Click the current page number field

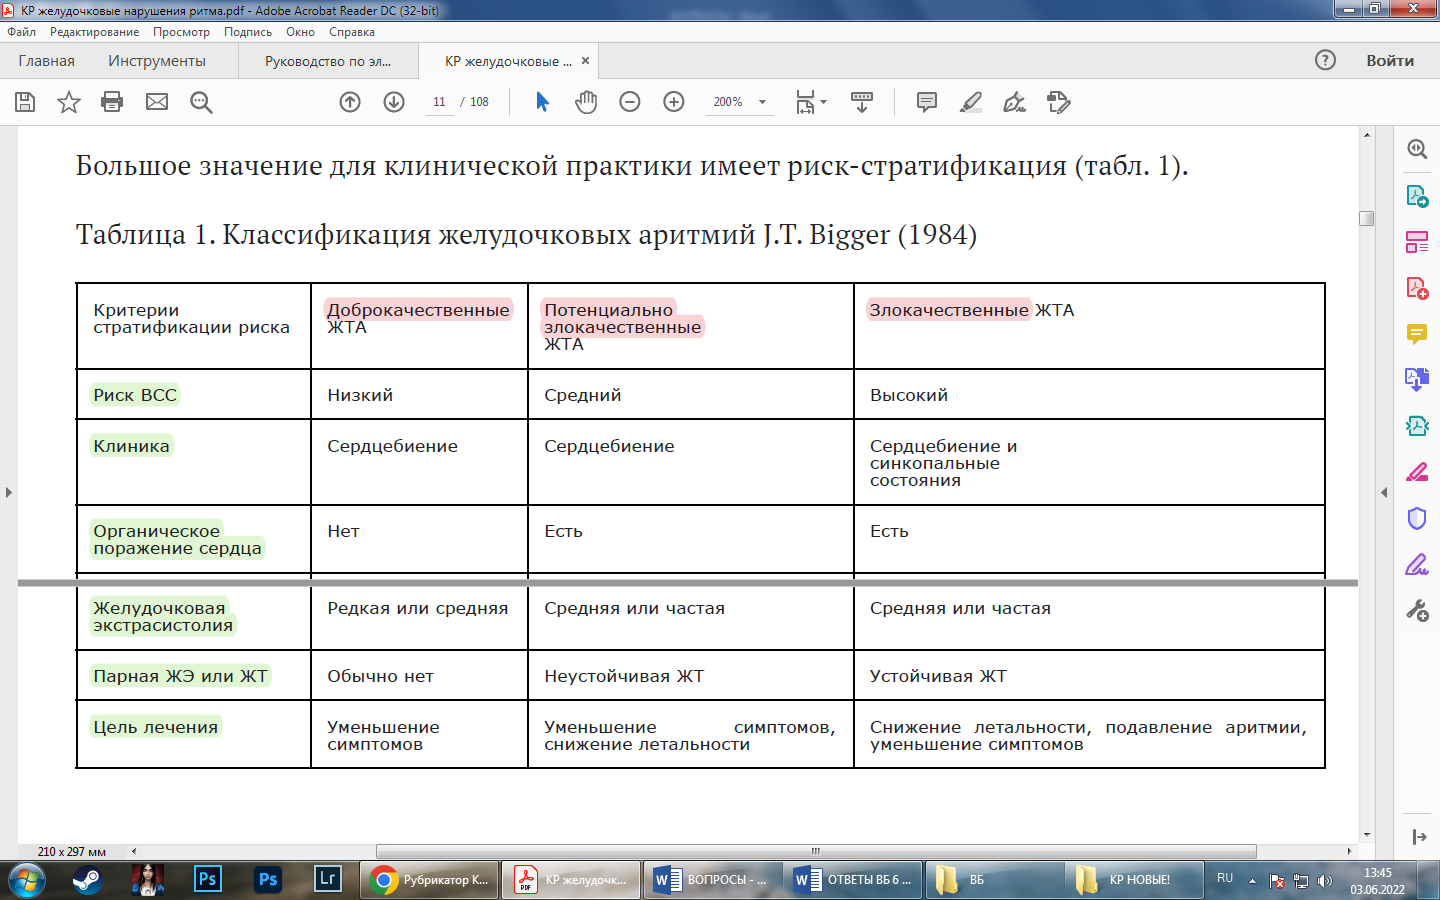439,102
